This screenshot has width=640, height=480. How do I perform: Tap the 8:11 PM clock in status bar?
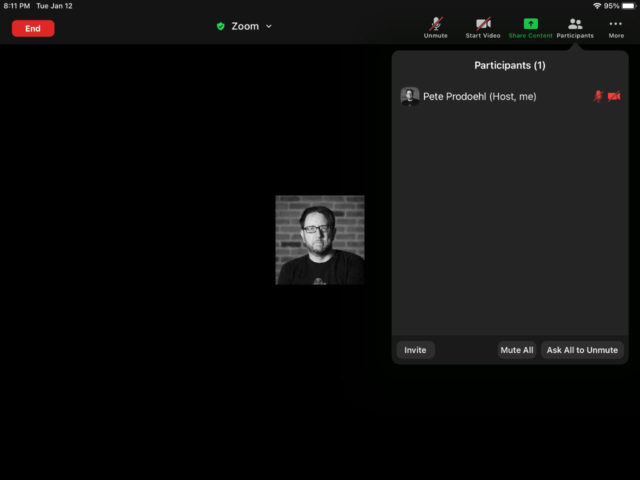point(17,5)
